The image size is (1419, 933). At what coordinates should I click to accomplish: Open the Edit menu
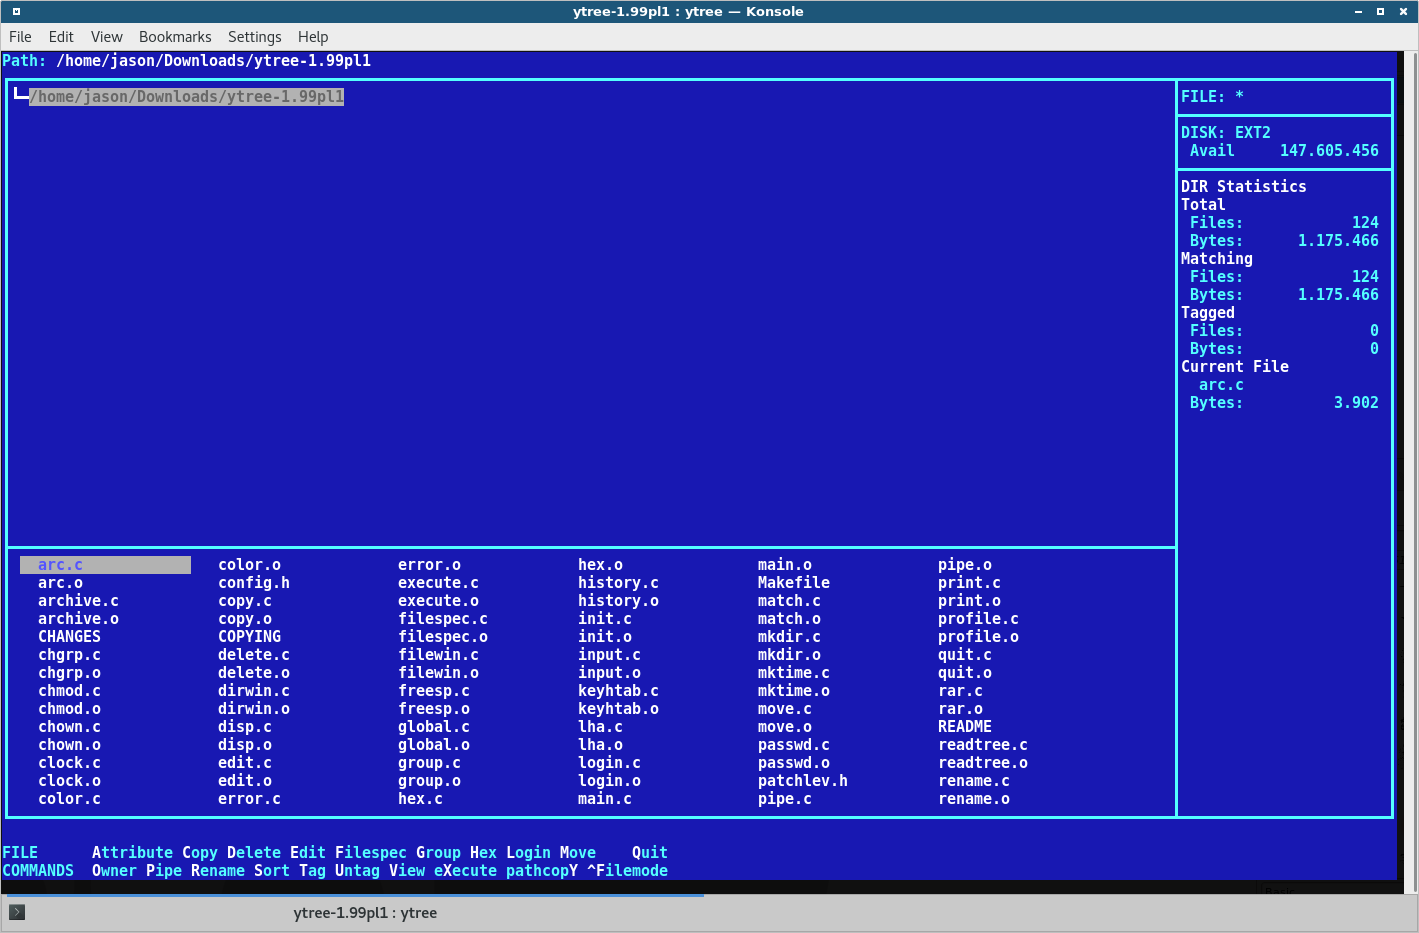[x=61, y=37]
